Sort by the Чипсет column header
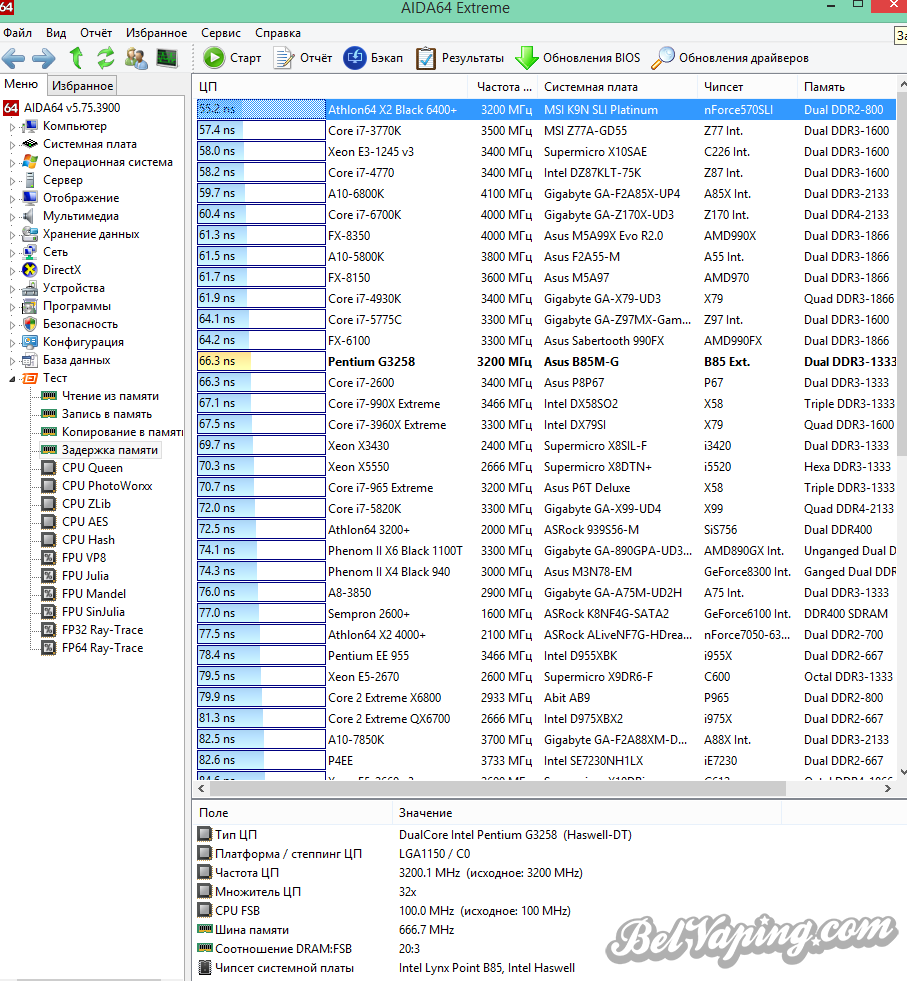The width and height of the screenshot is (907, 981). point(747,87)
